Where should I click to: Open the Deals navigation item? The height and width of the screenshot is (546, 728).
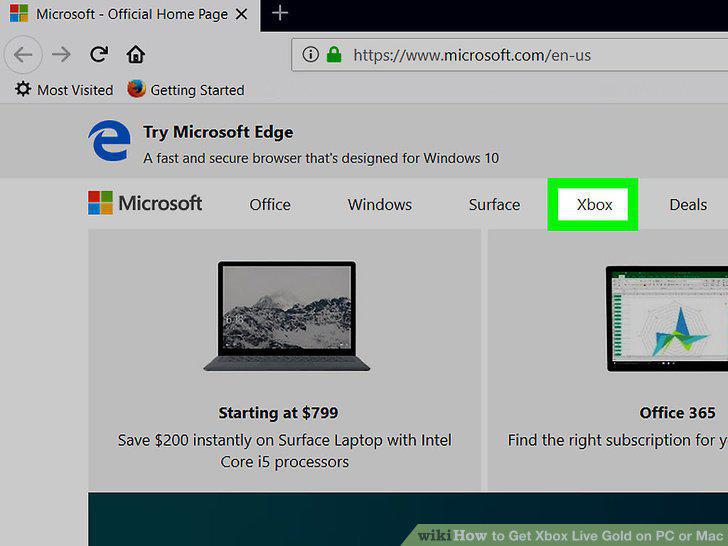pos(688,205)
